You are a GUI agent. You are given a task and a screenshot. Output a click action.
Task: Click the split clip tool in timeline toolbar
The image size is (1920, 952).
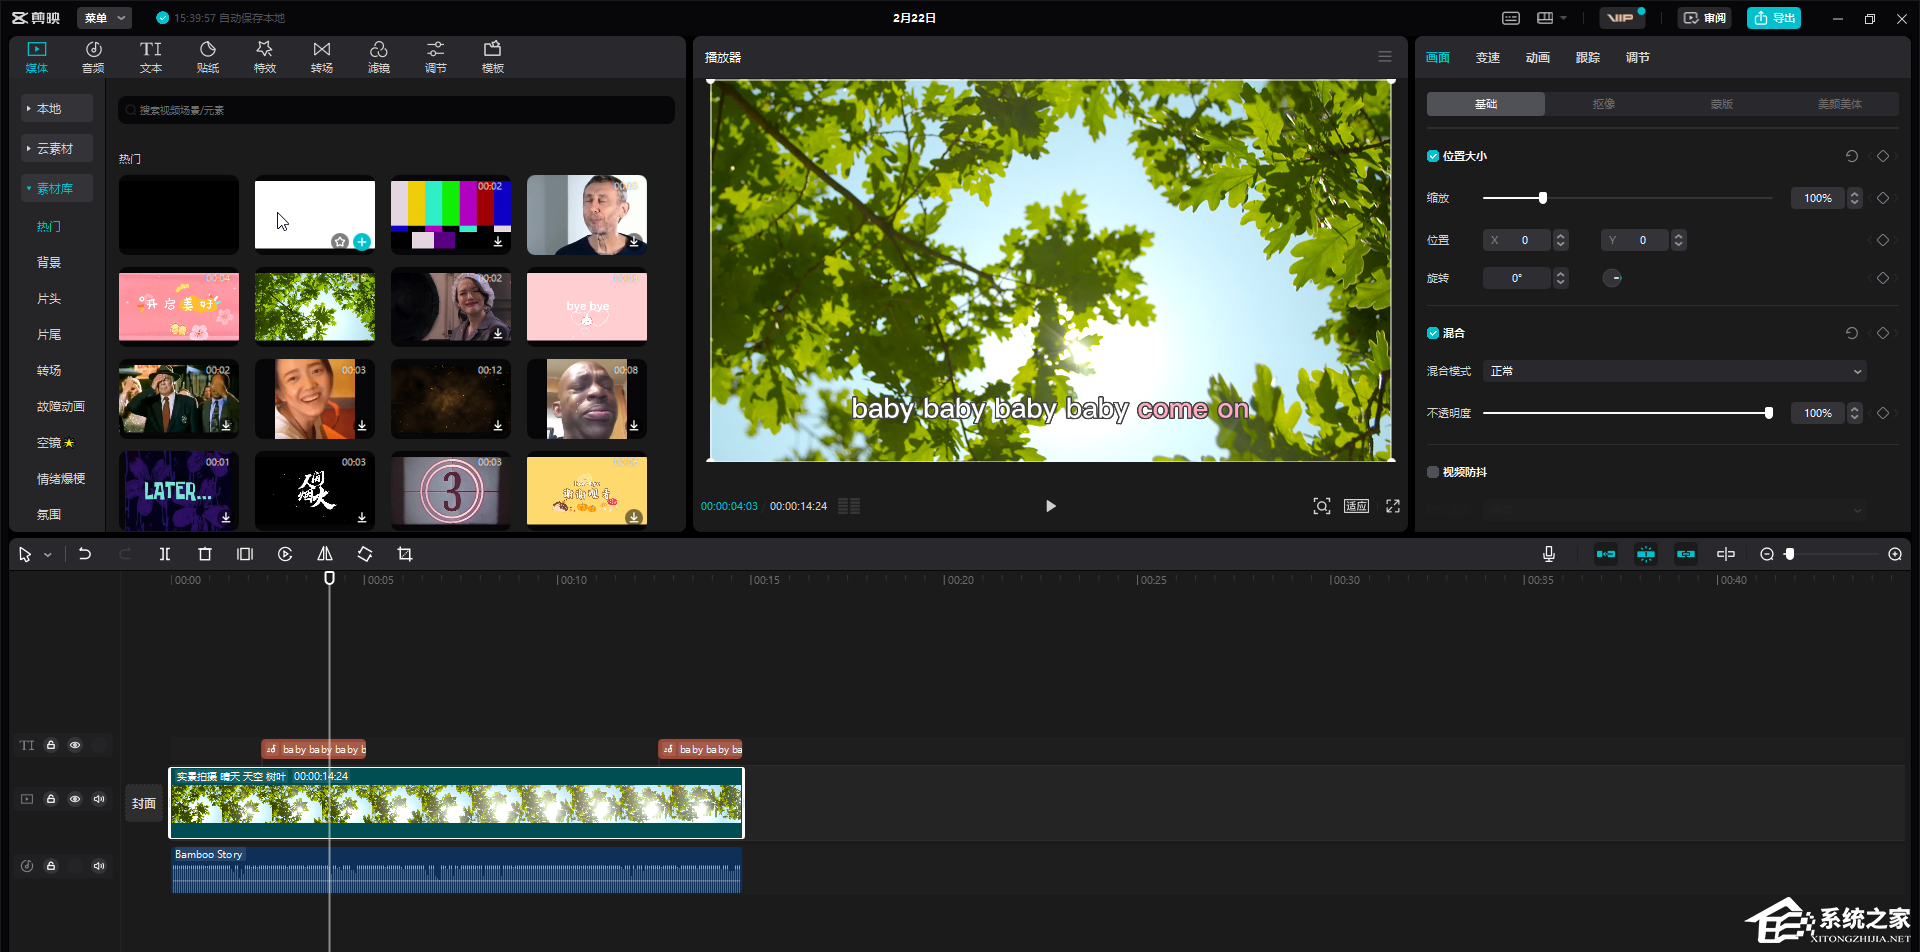point(165,554)
